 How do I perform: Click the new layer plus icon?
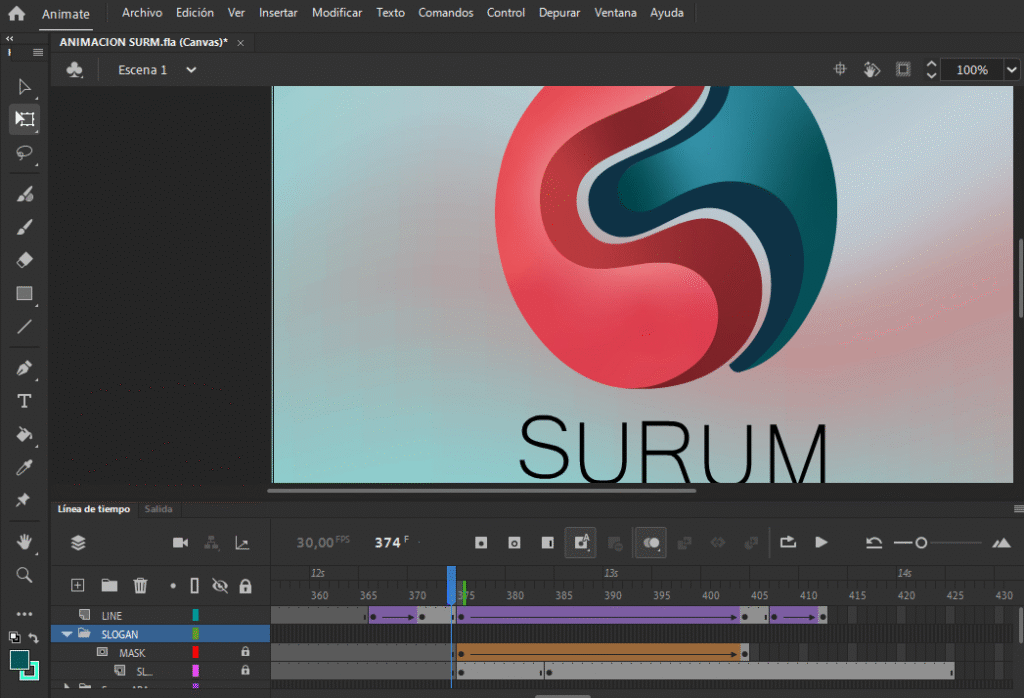coord(78,586)
